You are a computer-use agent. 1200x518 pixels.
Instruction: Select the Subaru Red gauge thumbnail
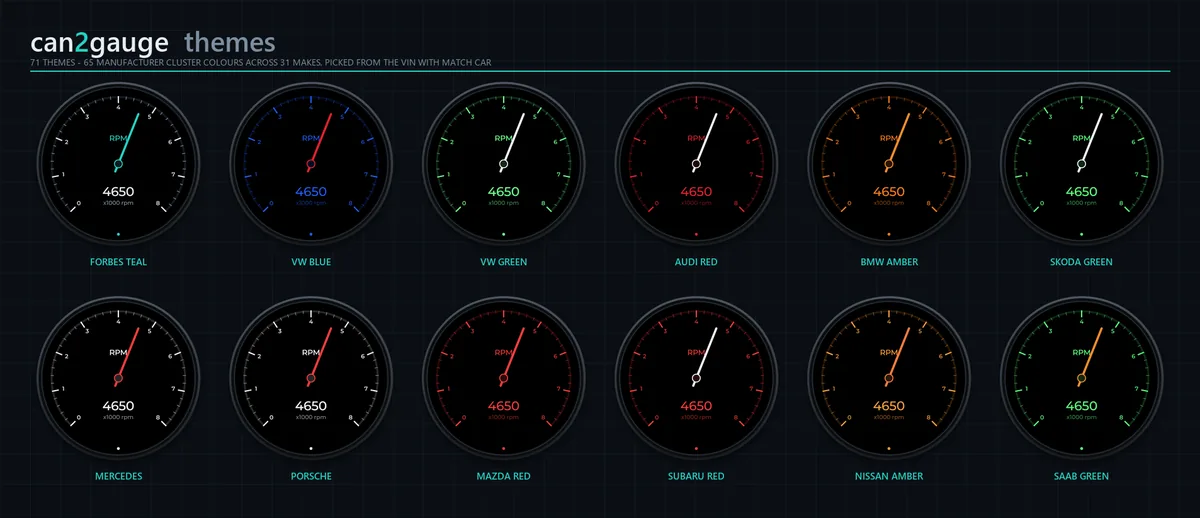click(696, 378)
